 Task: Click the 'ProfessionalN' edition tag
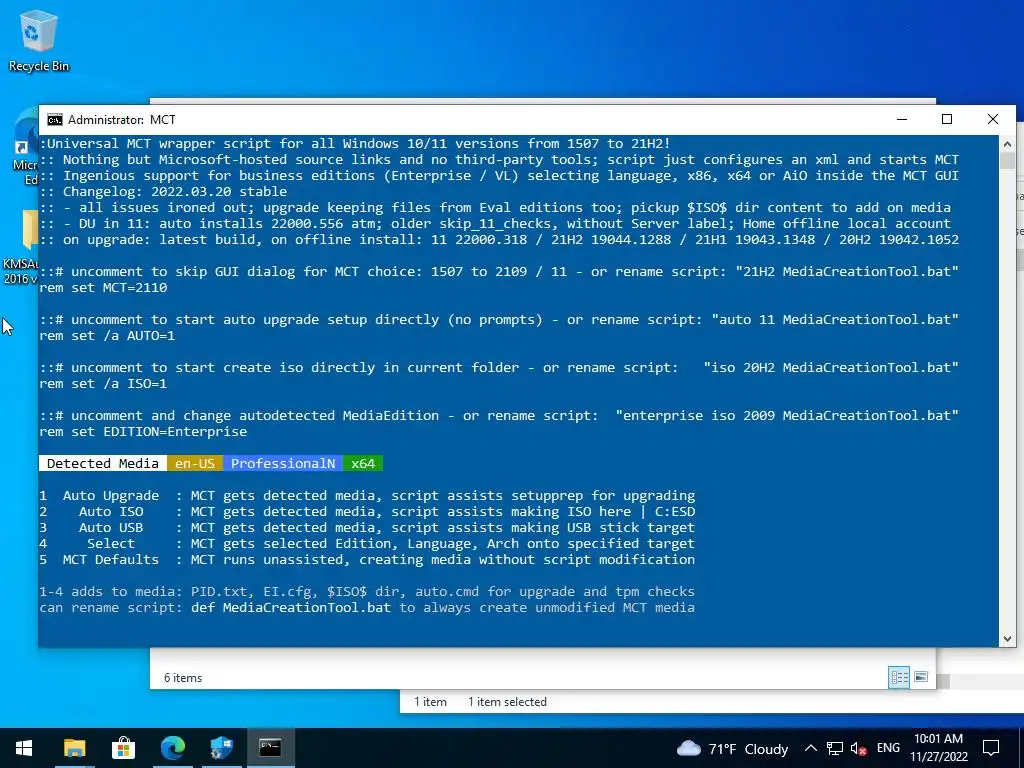(283, 464)
